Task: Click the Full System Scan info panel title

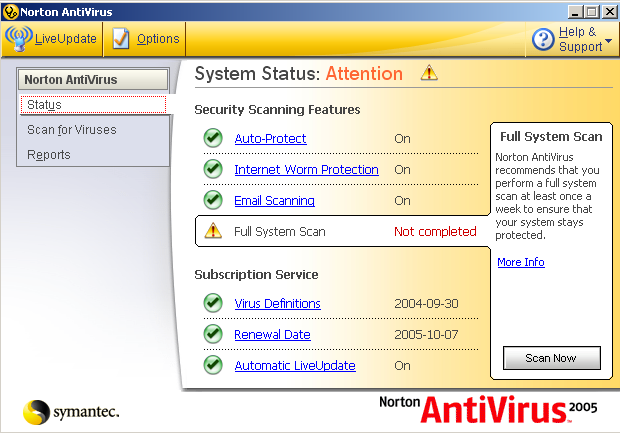Action: pyautogui.click(x=551, y=136)
